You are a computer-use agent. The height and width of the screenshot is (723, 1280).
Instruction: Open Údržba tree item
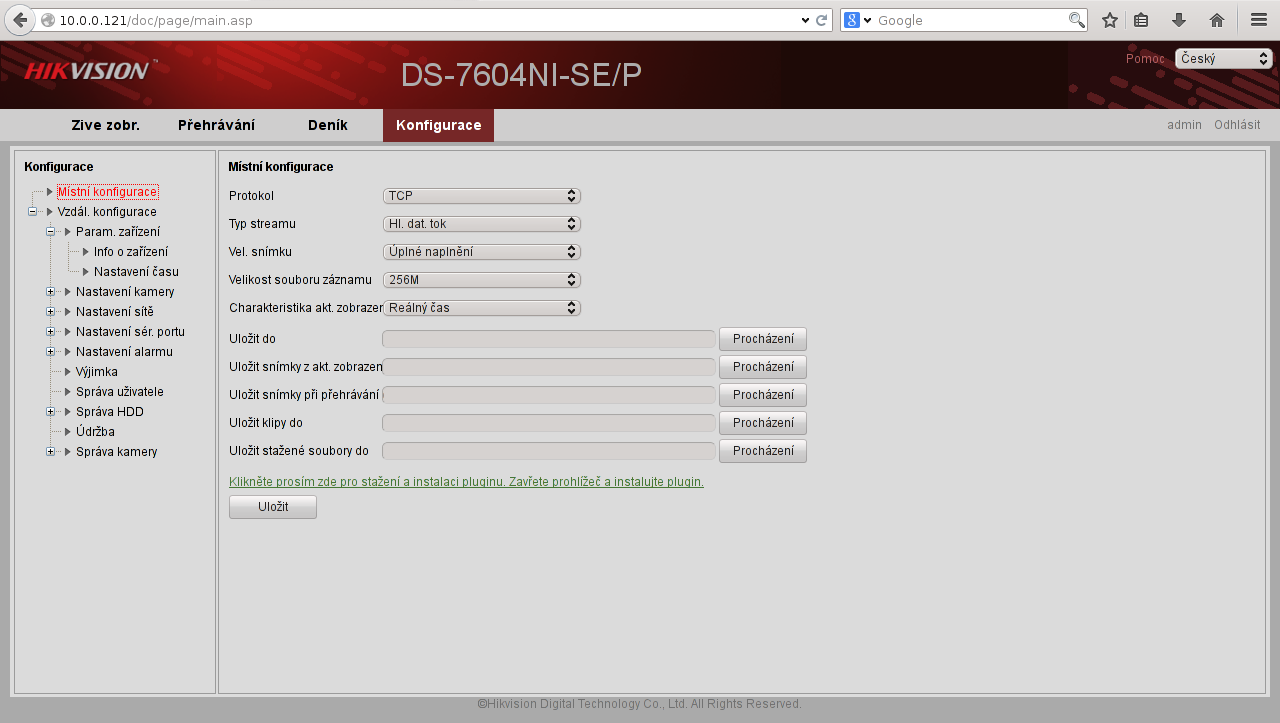click(x=95, y=432)
